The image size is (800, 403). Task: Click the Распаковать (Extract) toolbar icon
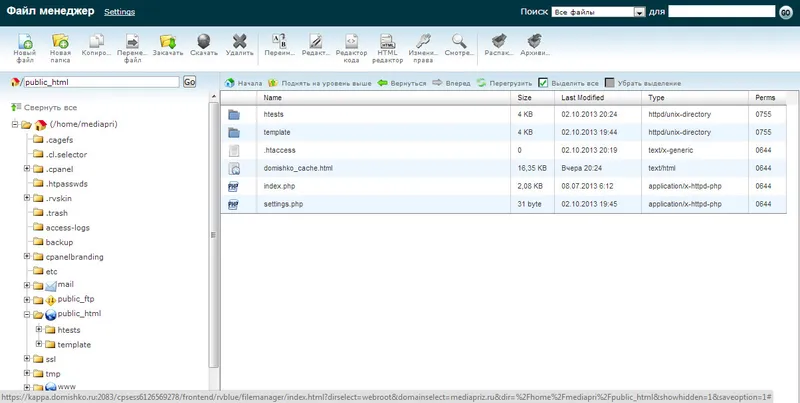498,41
